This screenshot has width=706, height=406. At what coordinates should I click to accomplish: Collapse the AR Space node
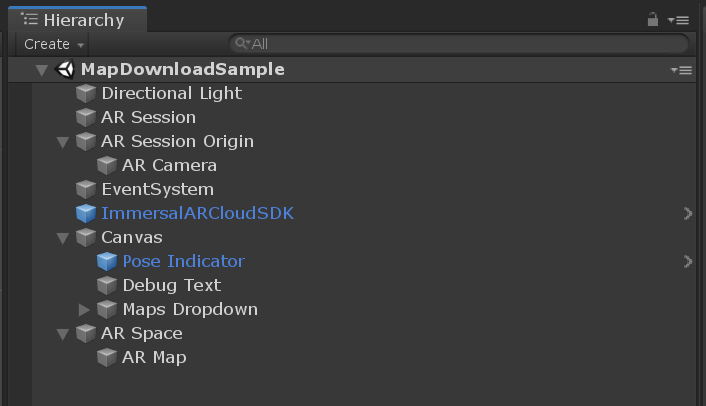(x=63, y=334)
